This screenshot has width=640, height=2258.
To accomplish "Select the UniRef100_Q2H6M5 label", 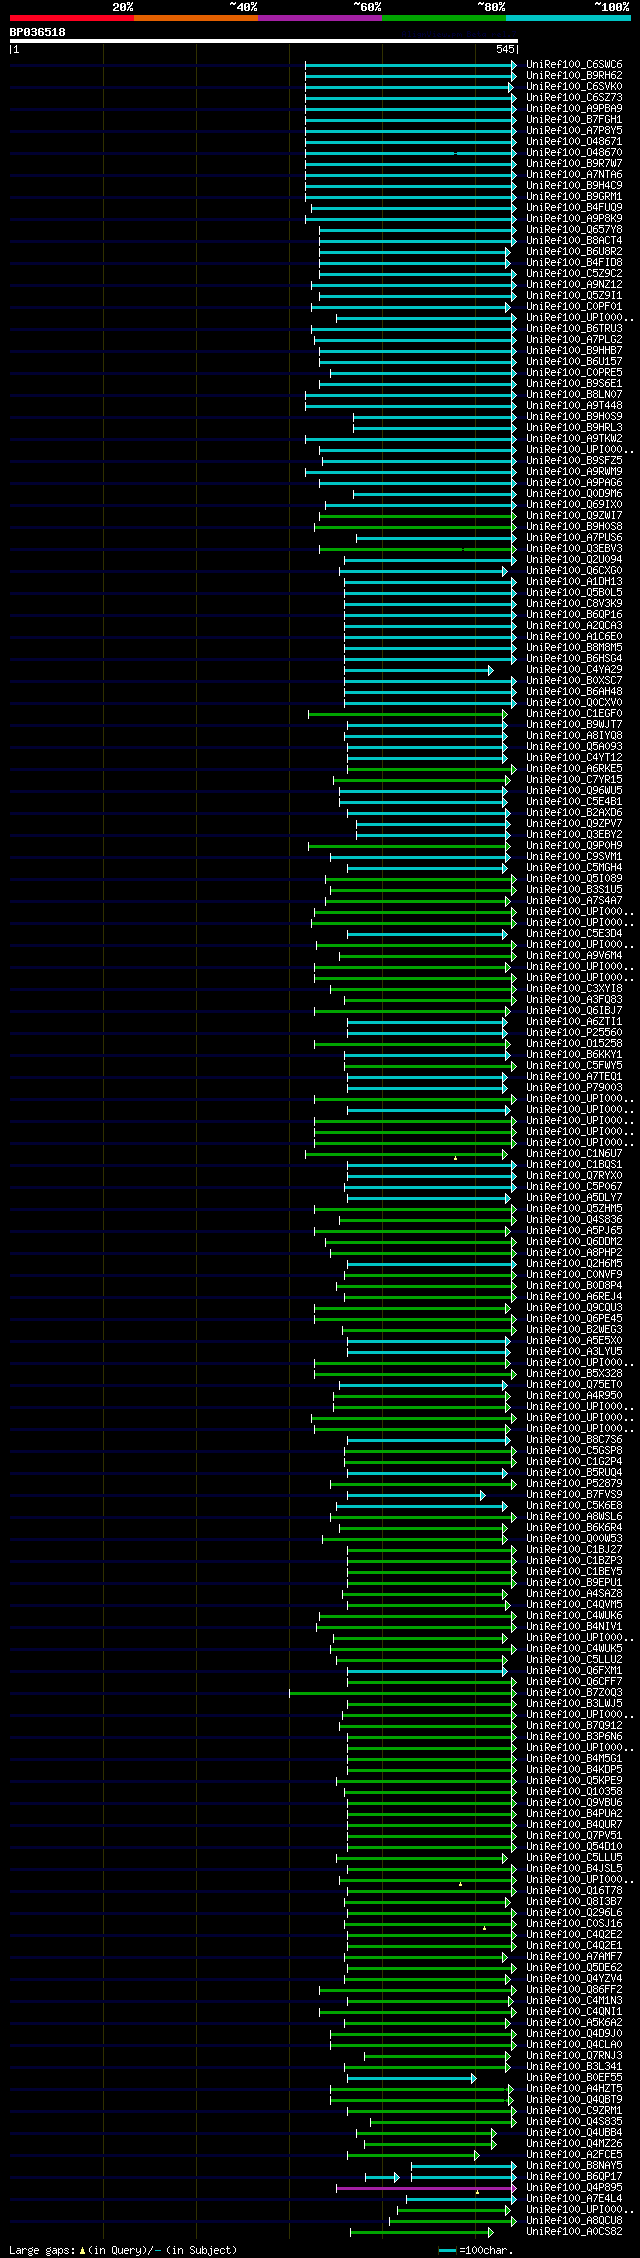I will 574,1264.
